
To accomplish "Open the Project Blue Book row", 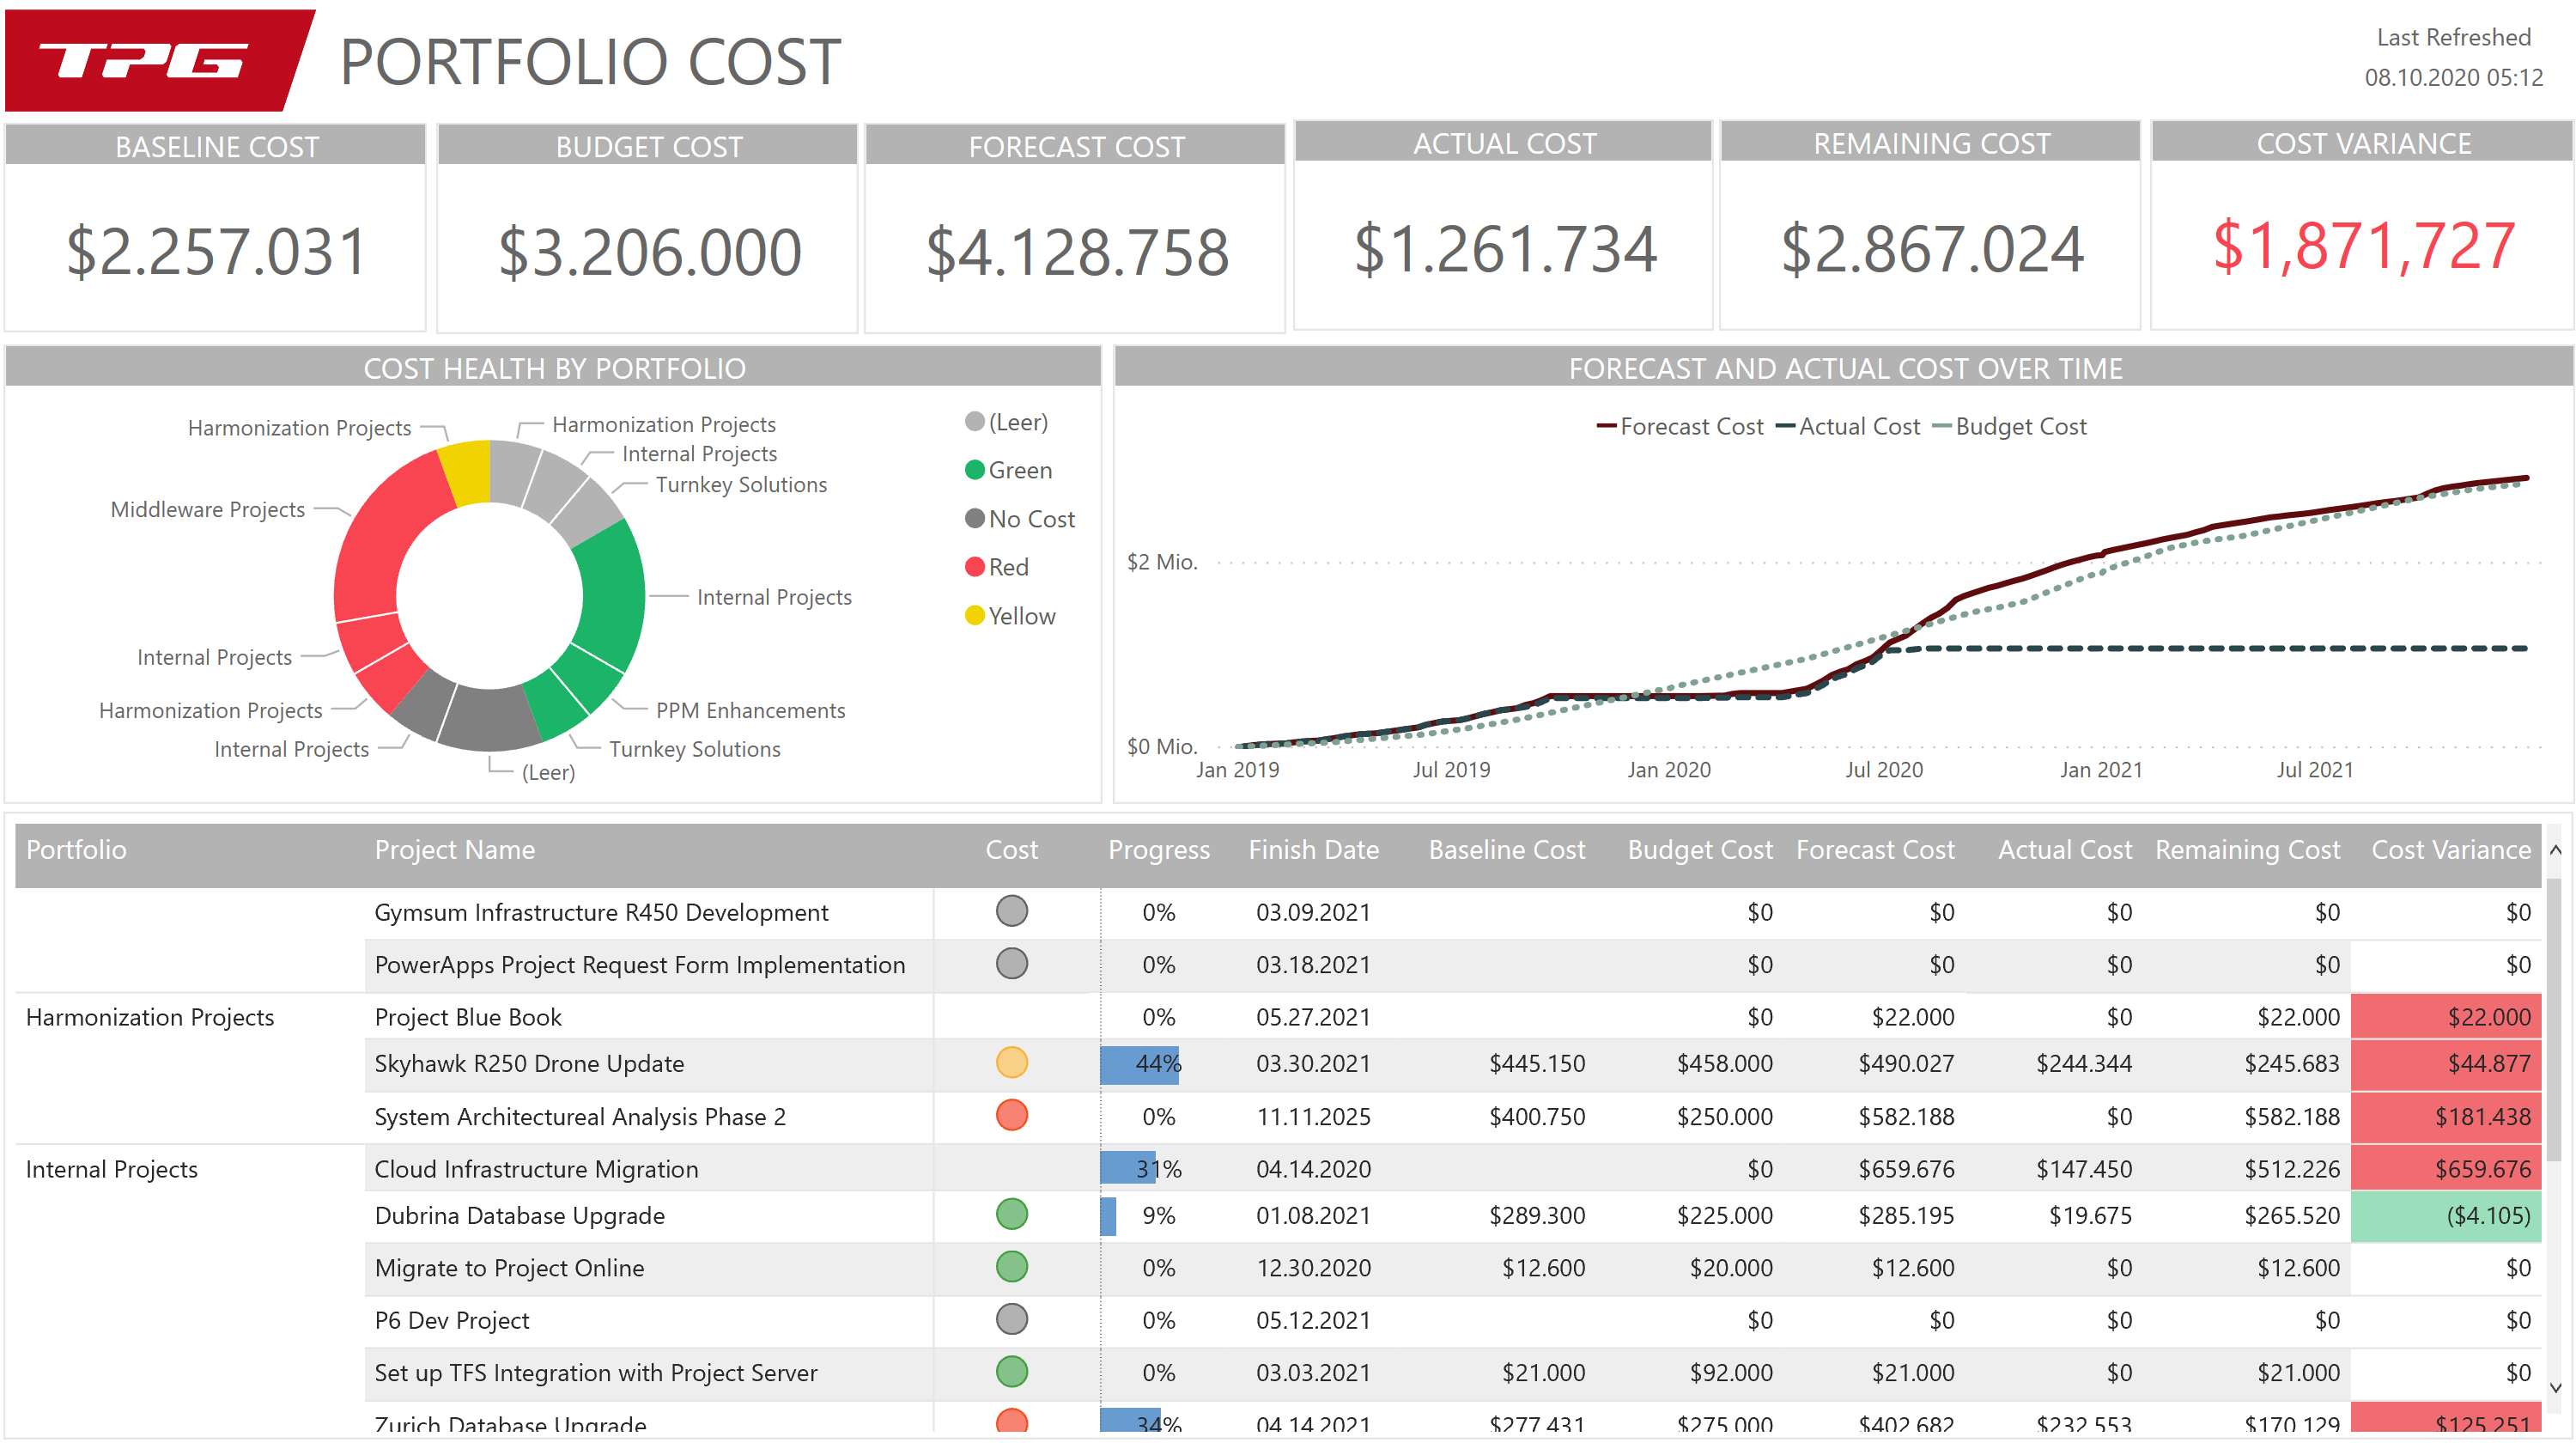I will 467,1017.
